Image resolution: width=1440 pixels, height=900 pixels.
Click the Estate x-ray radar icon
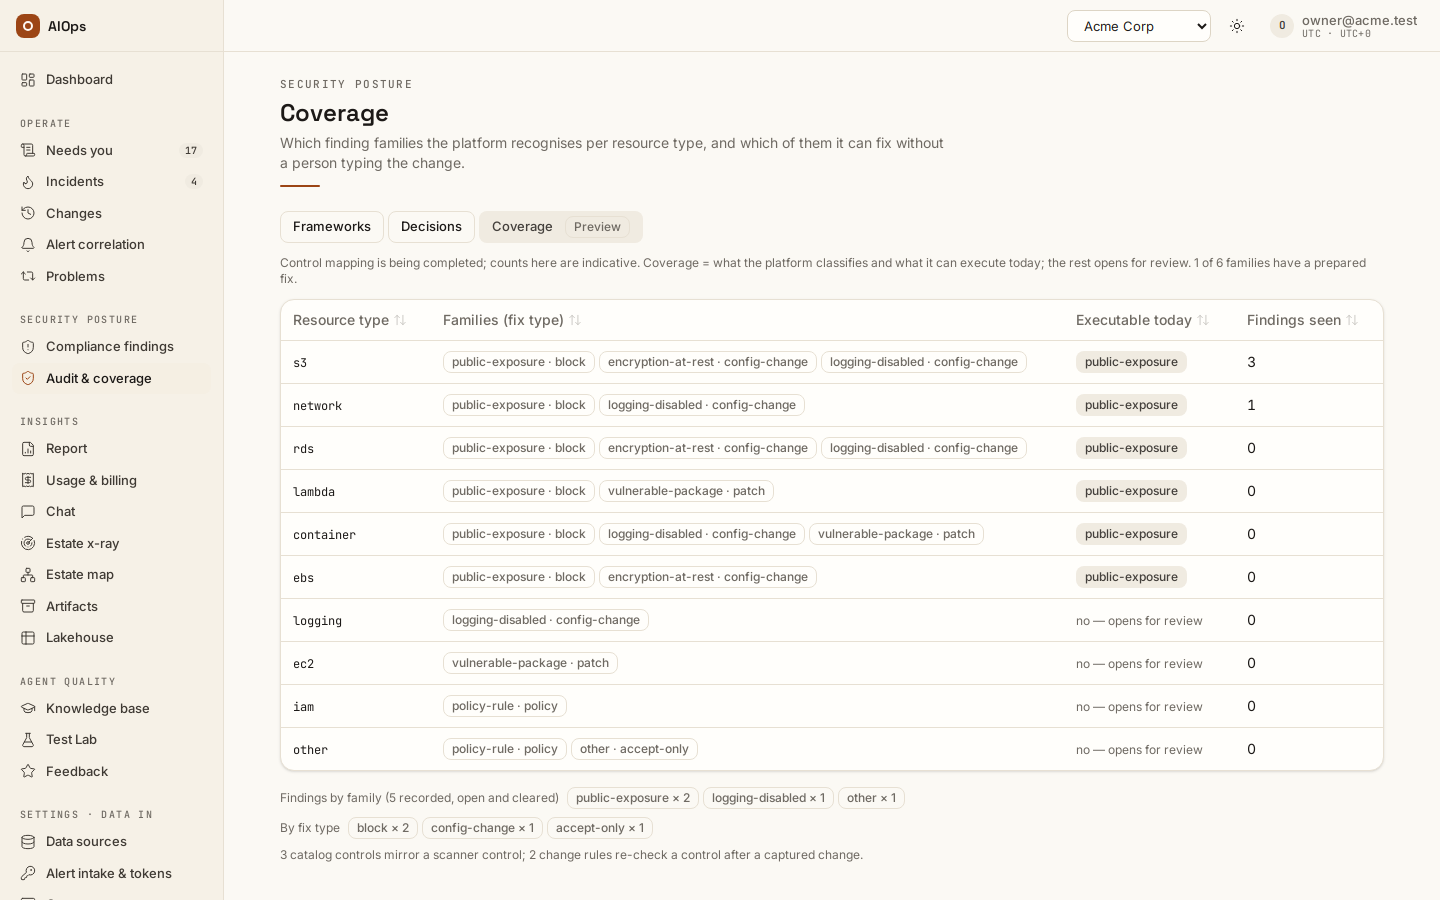tap(28, 544)
